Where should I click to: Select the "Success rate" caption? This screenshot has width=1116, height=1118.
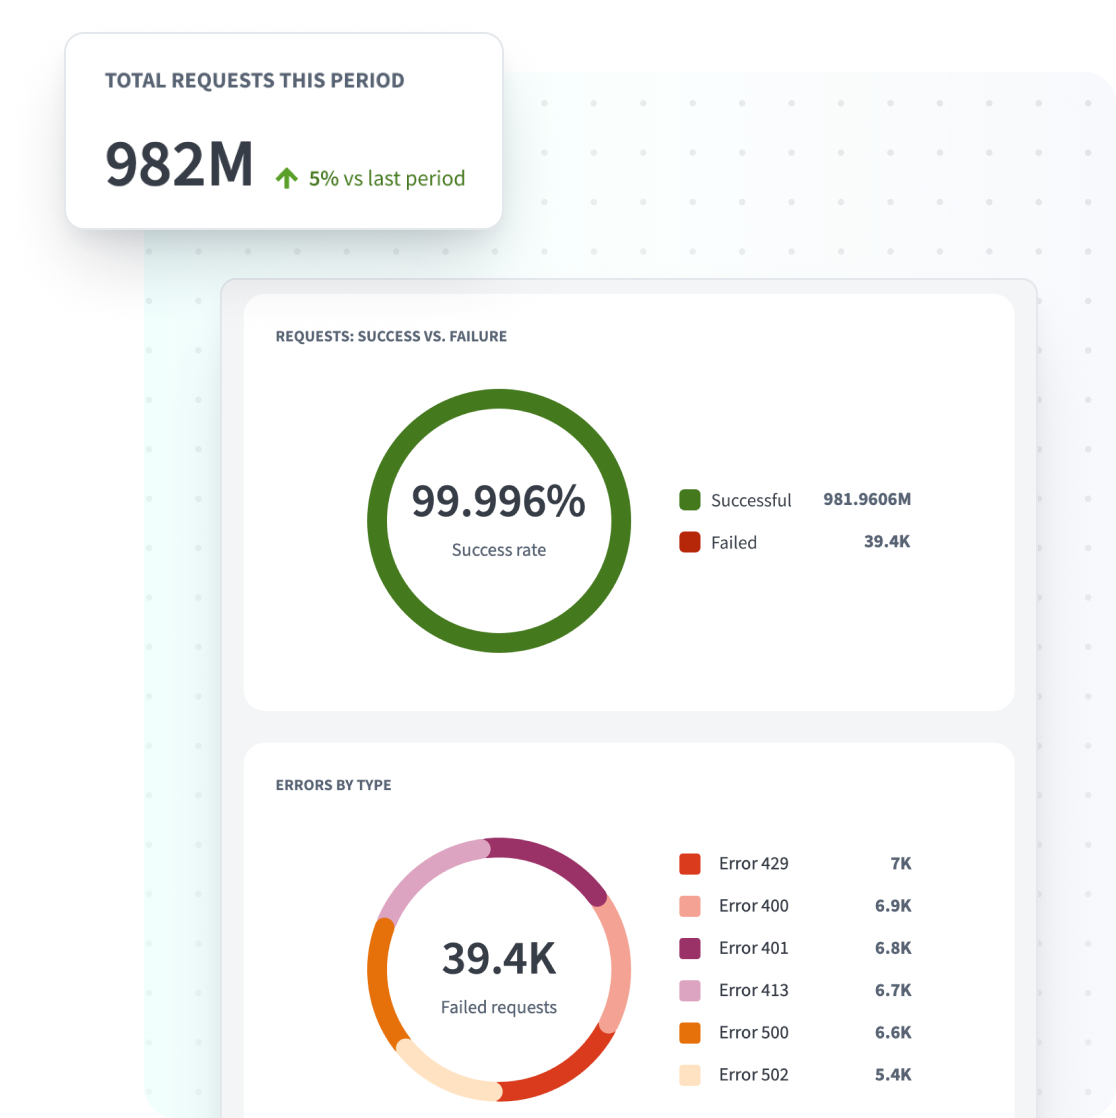coord(498,550)
